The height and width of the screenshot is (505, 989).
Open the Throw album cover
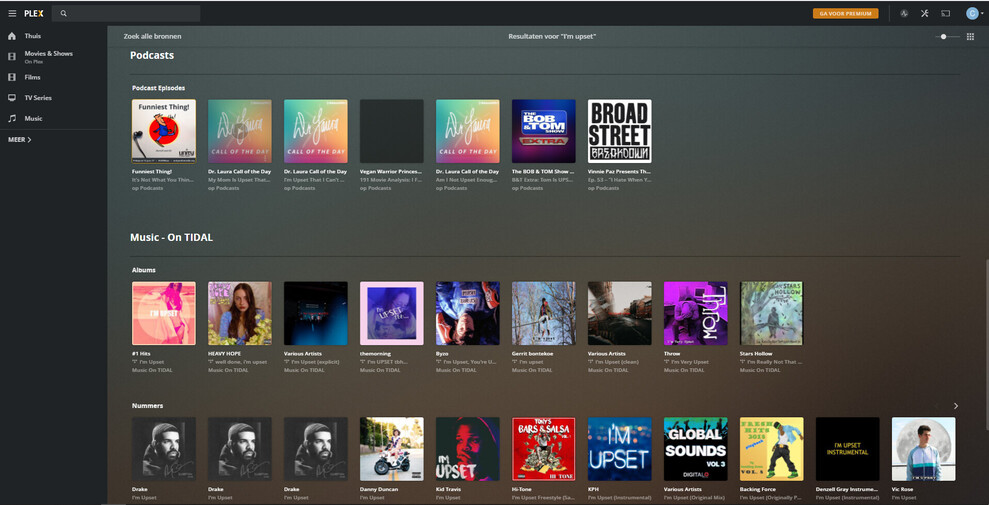[x=696, y=313]
